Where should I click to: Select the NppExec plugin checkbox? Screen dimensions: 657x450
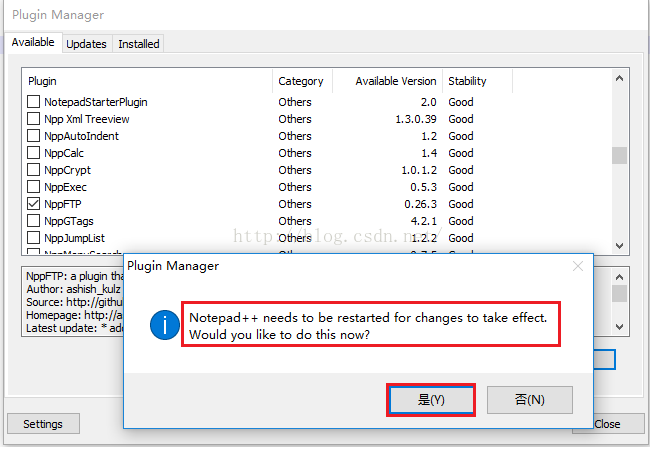point(34,187)
